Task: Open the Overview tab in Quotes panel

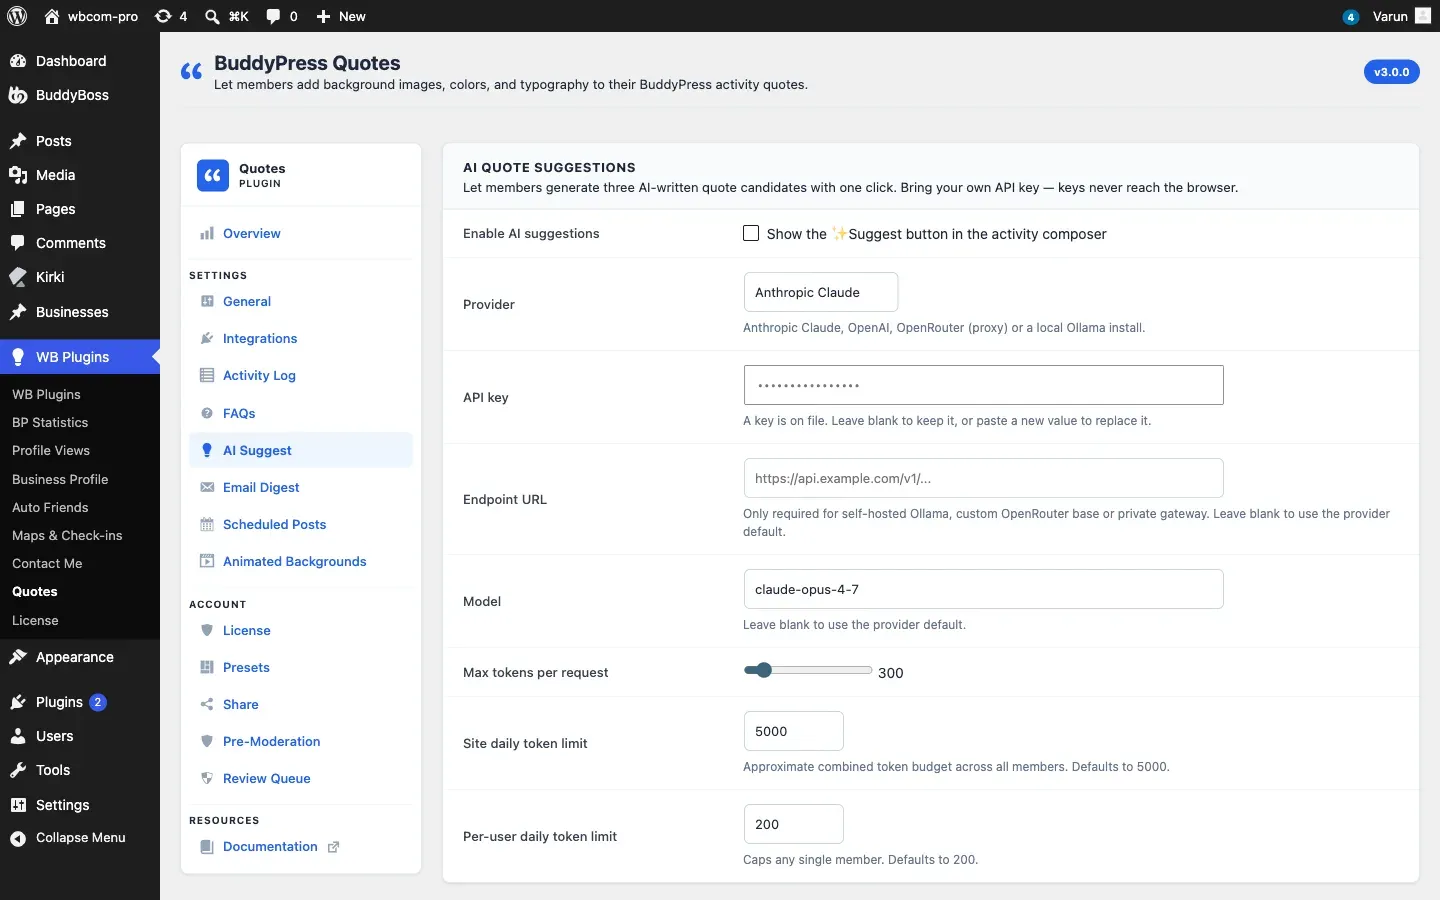Action: (x=301, y=233)
